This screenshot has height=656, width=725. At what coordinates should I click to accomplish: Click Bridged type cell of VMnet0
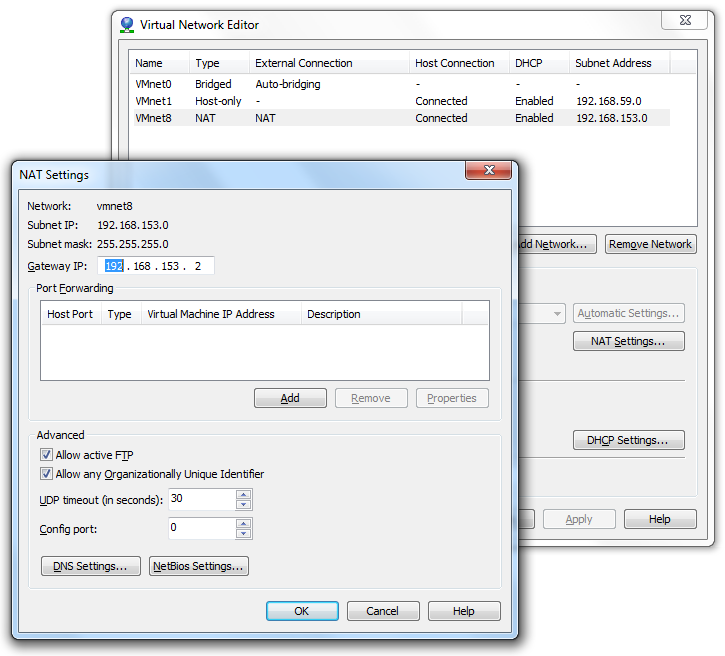pos(213,84)
